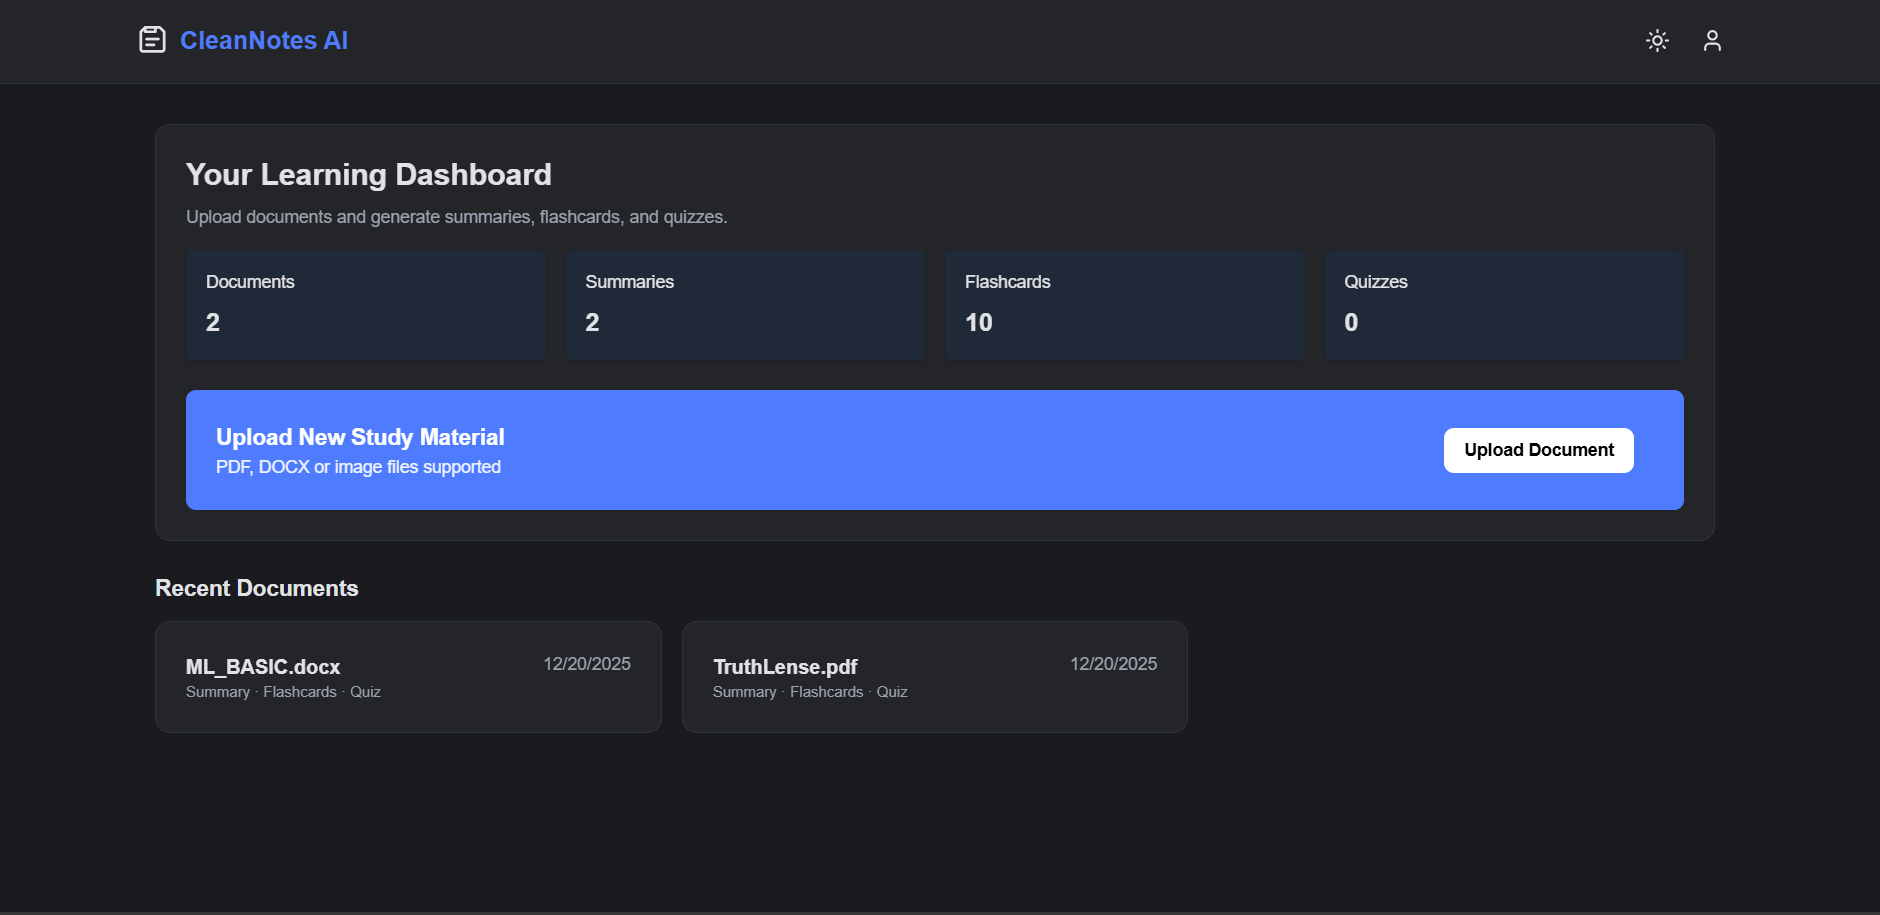The image size is (1880, 915).
Task: Click the CleanNotes AI clipboard logo icon
Action: point(152,40)
